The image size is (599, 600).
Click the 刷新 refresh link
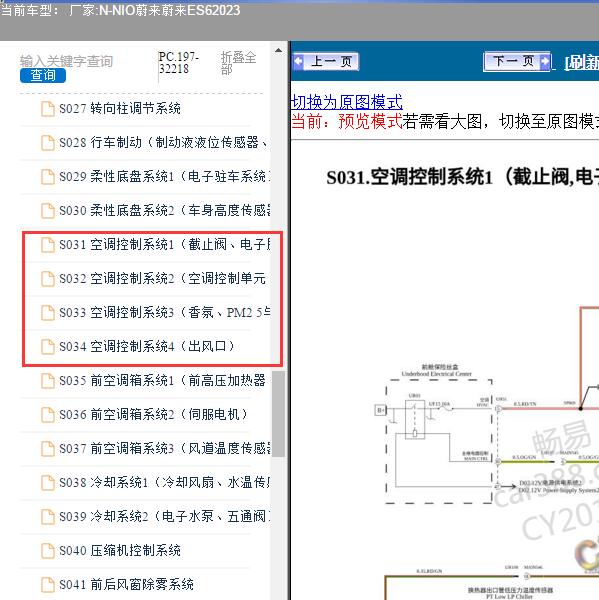point(582,63)
